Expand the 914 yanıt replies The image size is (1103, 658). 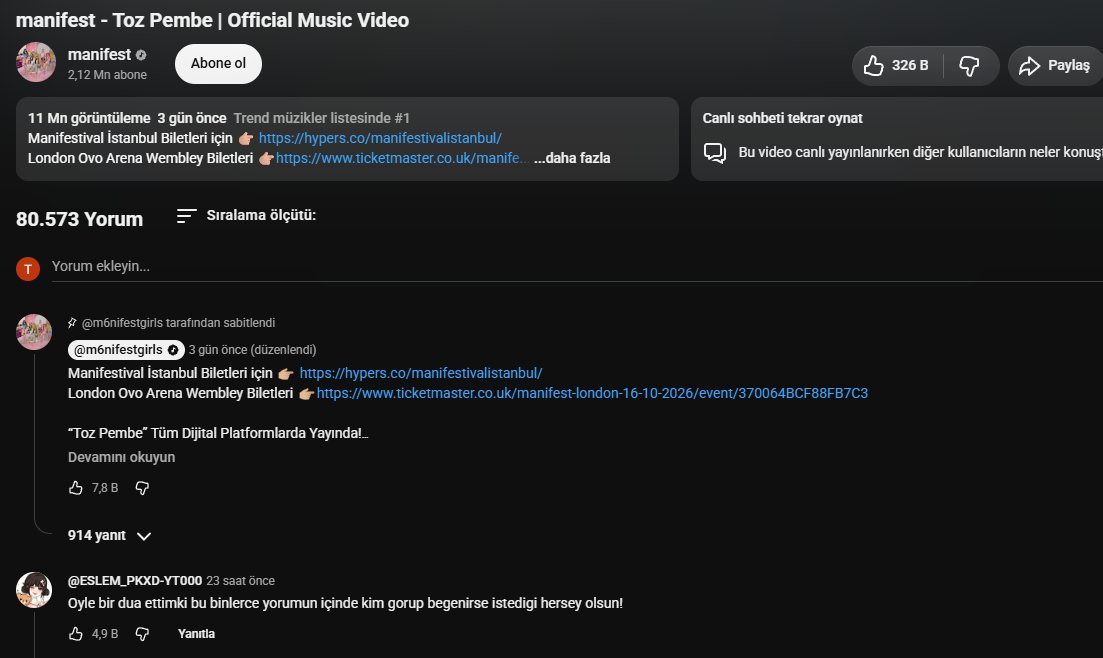pos(110,536)
